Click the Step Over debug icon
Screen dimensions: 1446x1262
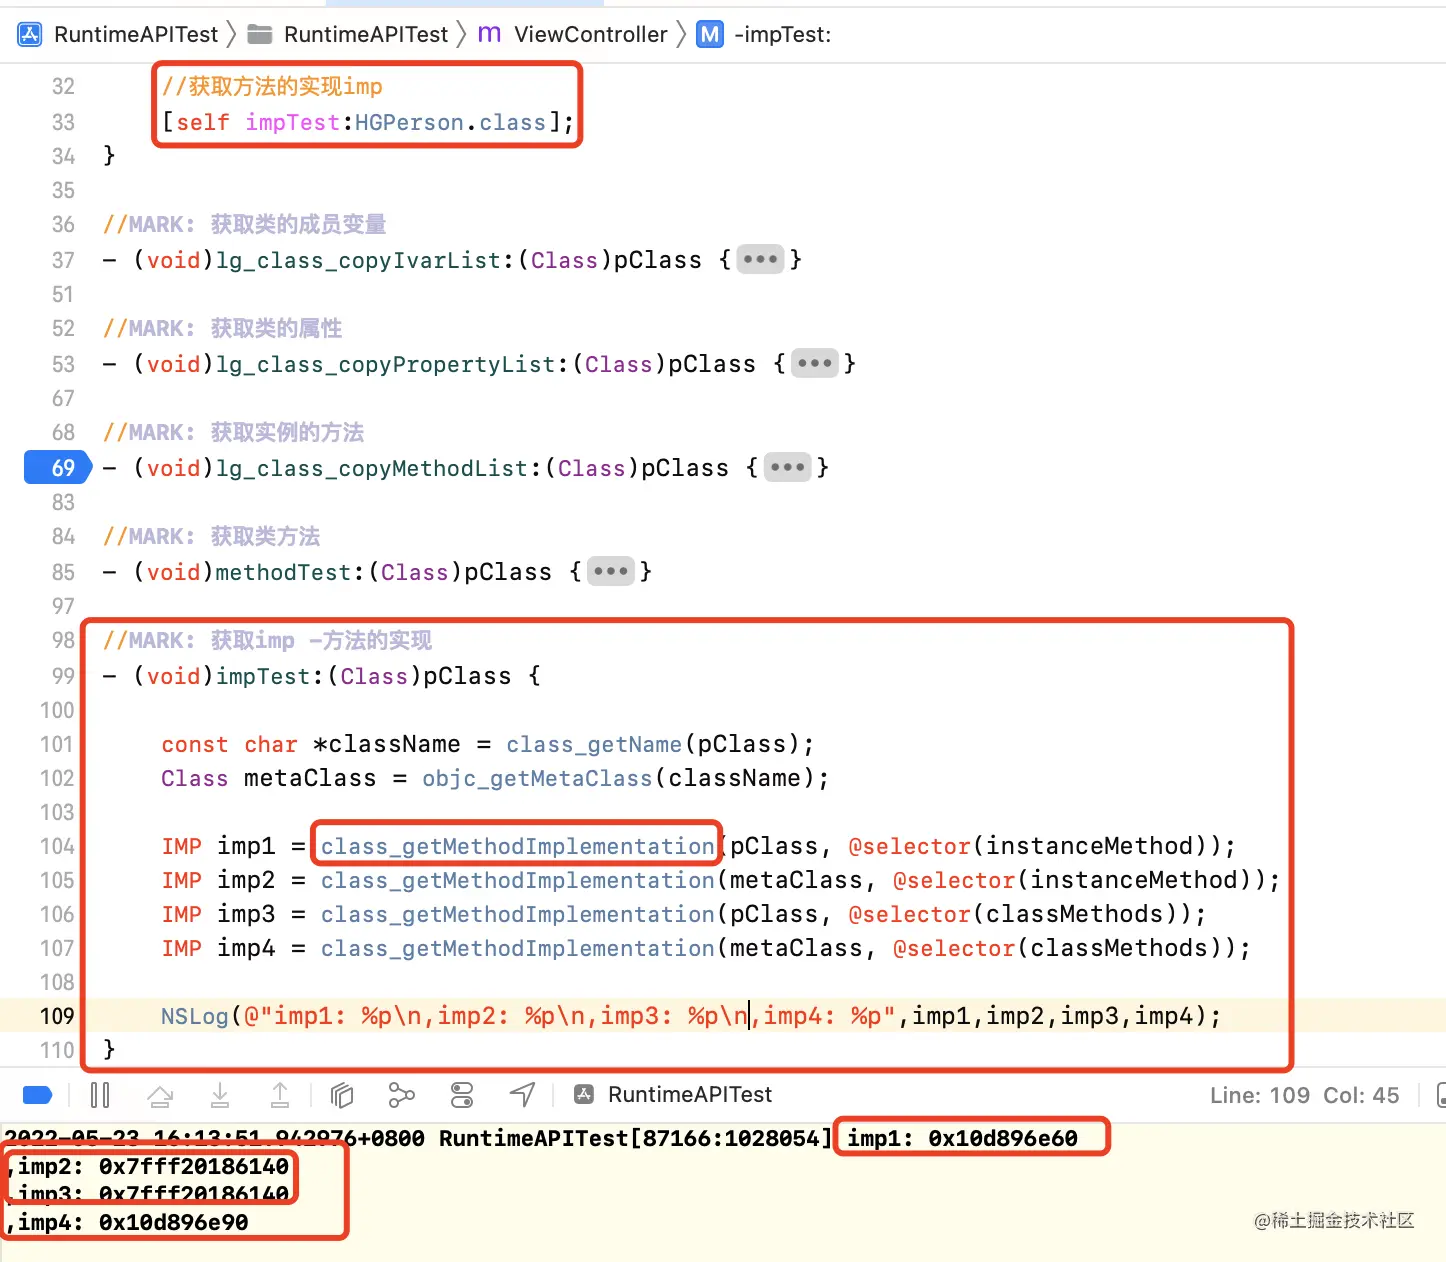click(160, 1095)
